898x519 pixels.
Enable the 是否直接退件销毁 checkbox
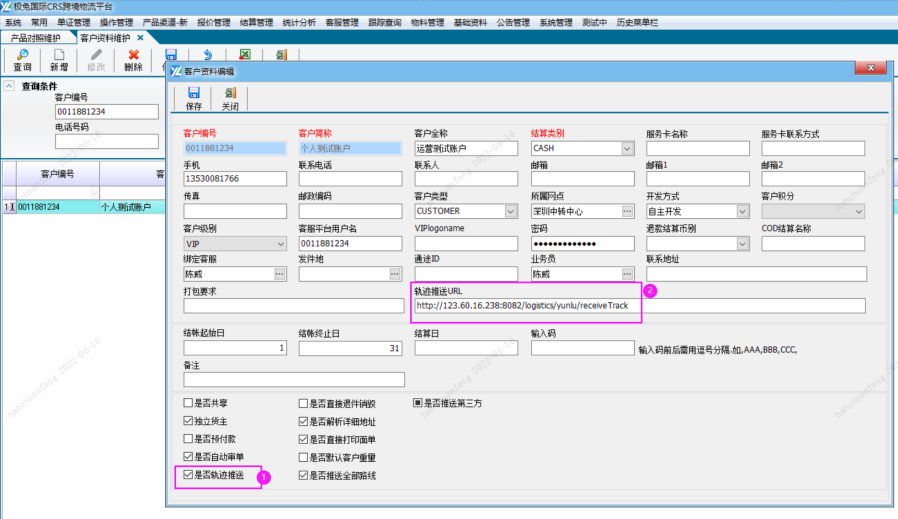pyautogui.click(x=303, y=404)
